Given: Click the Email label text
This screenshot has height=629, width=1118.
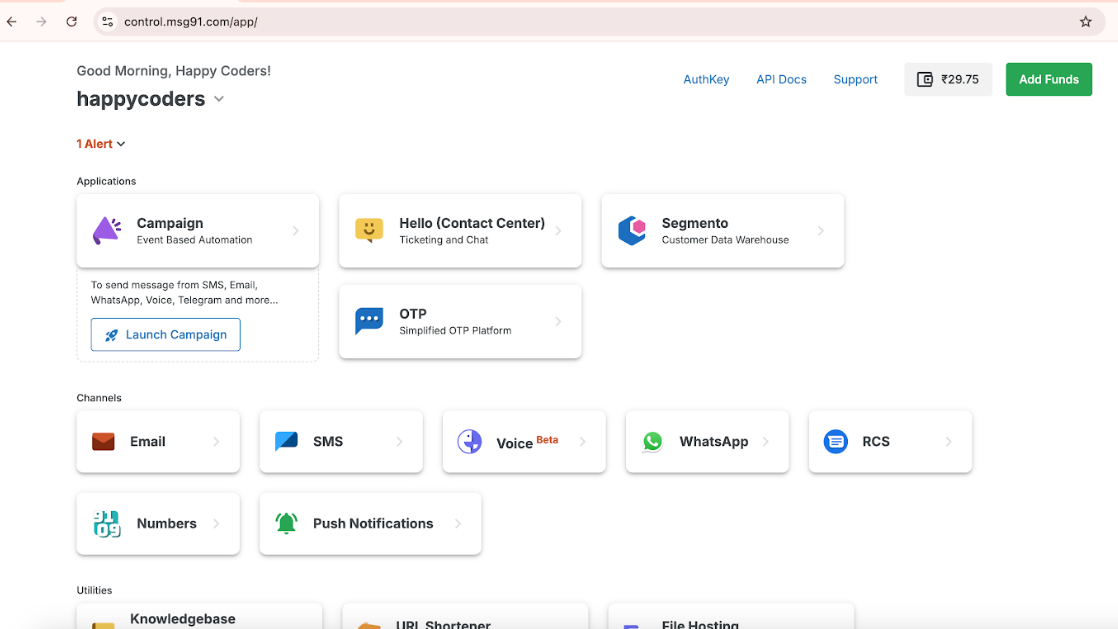Looking at the screenshot, I should coord(148,441).
